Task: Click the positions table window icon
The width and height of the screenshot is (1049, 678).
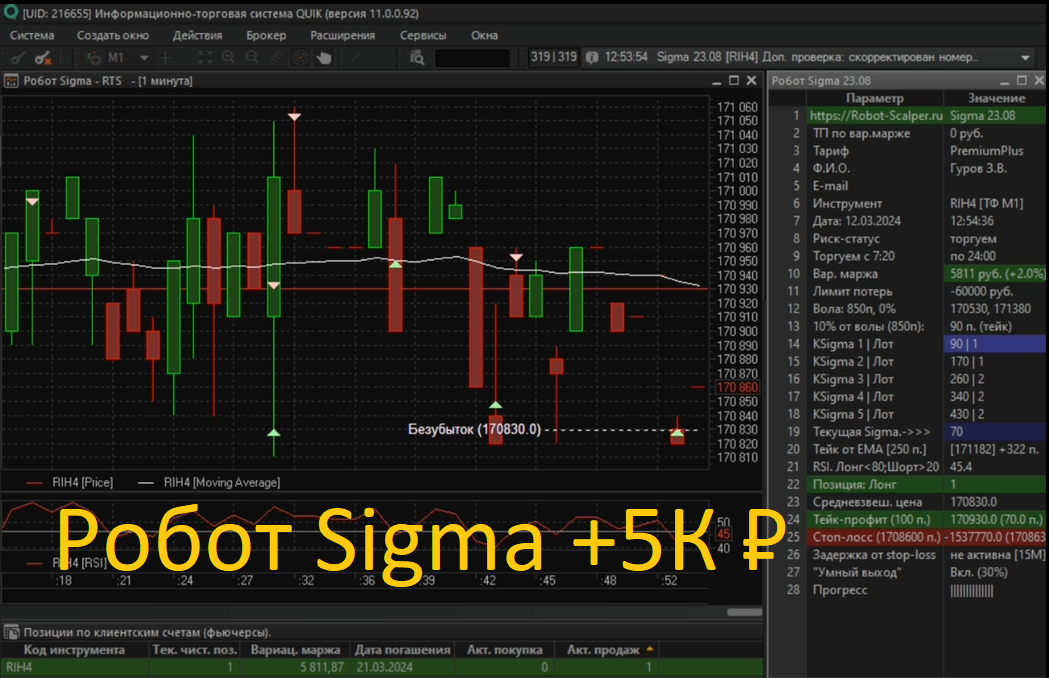Action: tap(11, 632)
